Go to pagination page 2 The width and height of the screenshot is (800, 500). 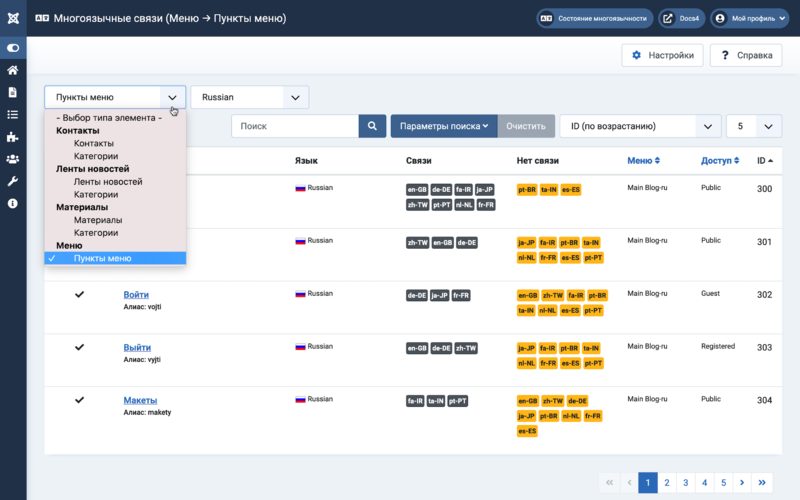[x=667, y=483]
